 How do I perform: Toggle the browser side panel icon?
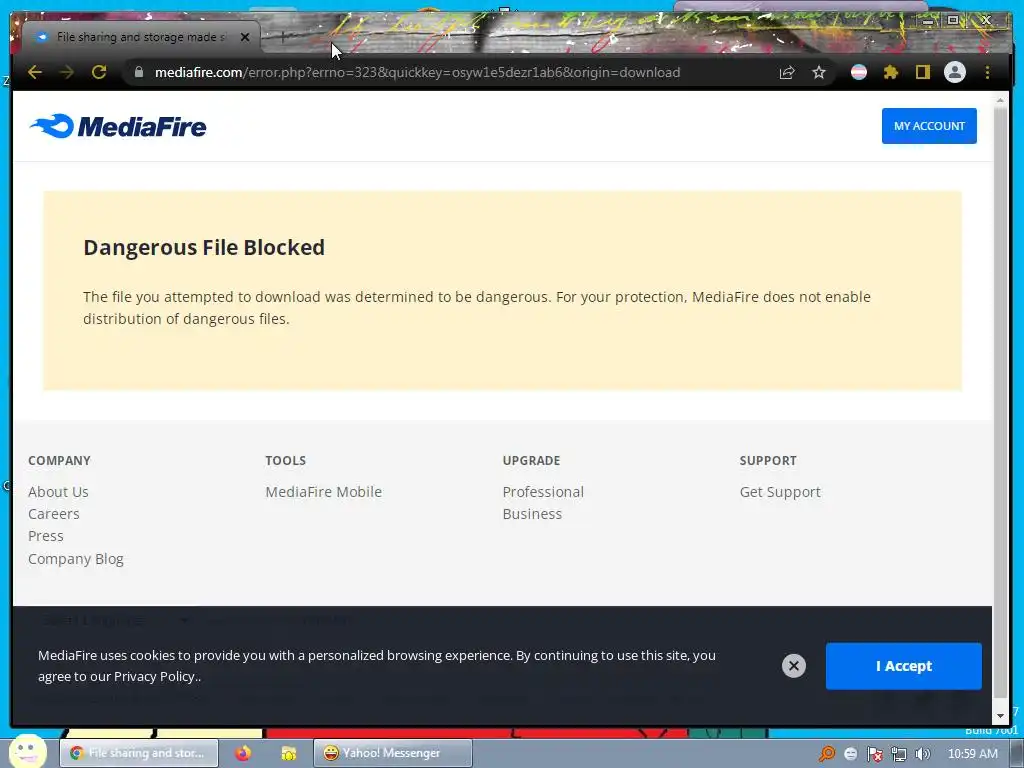922,72
